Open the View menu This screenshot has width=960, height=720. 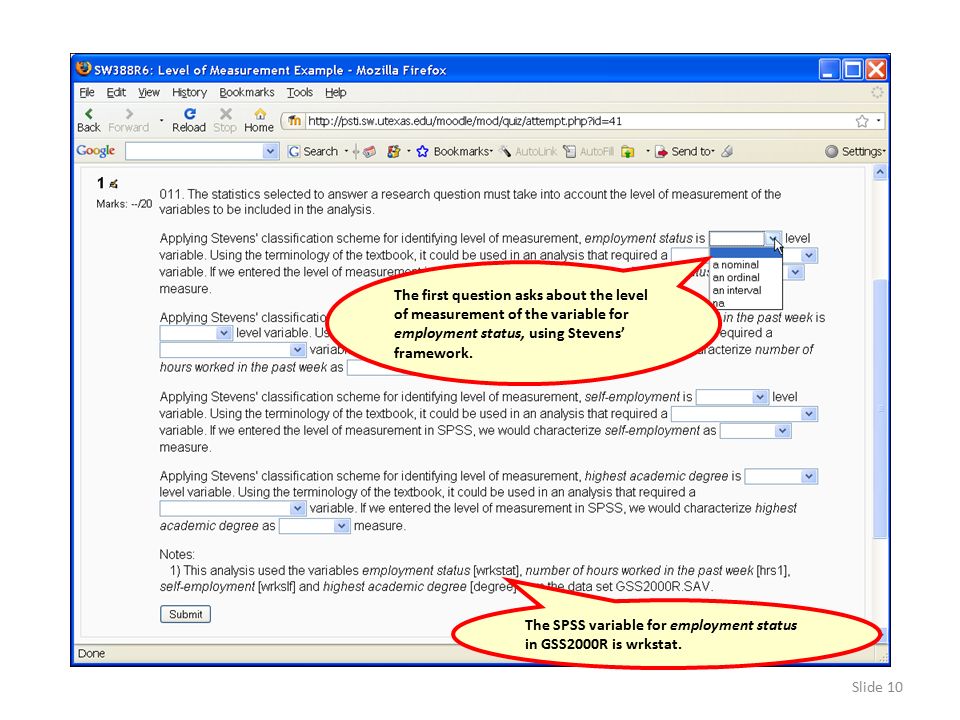coord(149,92)
